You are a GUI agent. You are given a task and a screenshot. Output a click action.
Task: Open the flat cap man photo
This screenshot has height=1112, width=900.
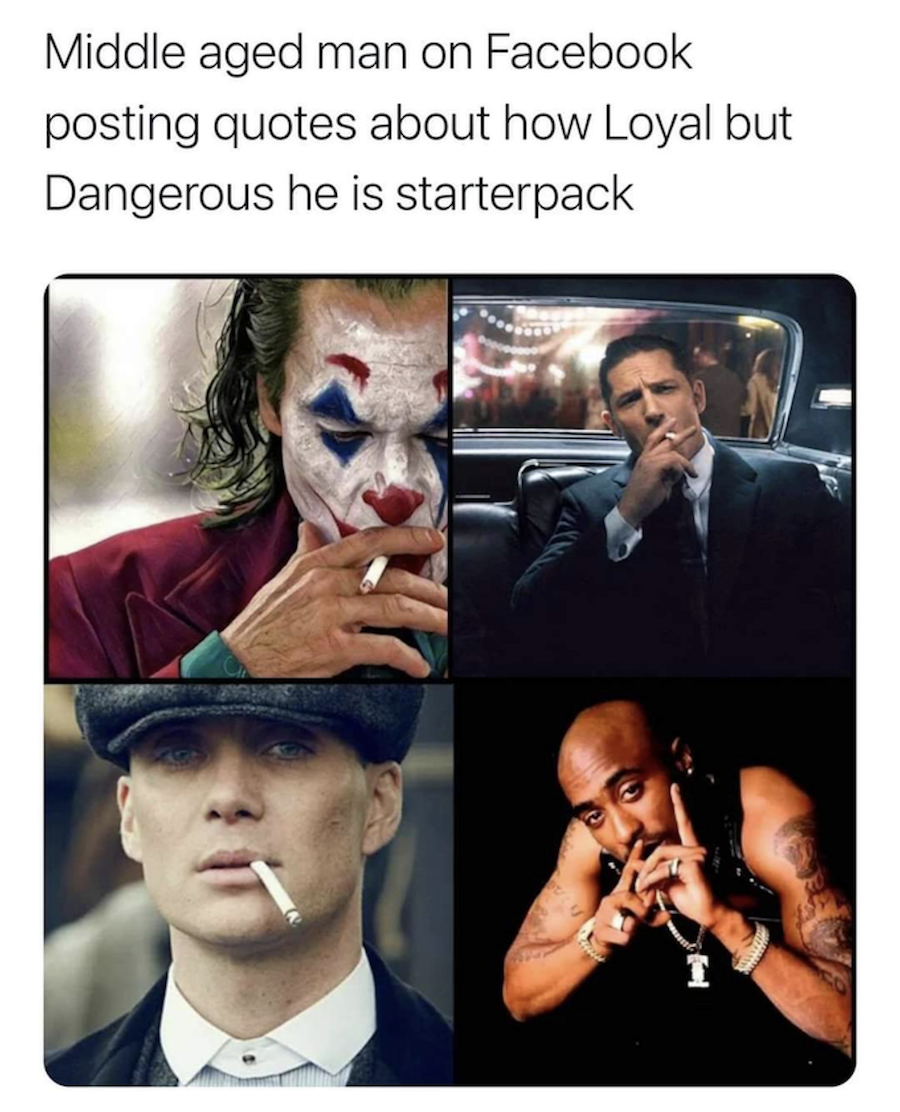click(x=248, y=884)
